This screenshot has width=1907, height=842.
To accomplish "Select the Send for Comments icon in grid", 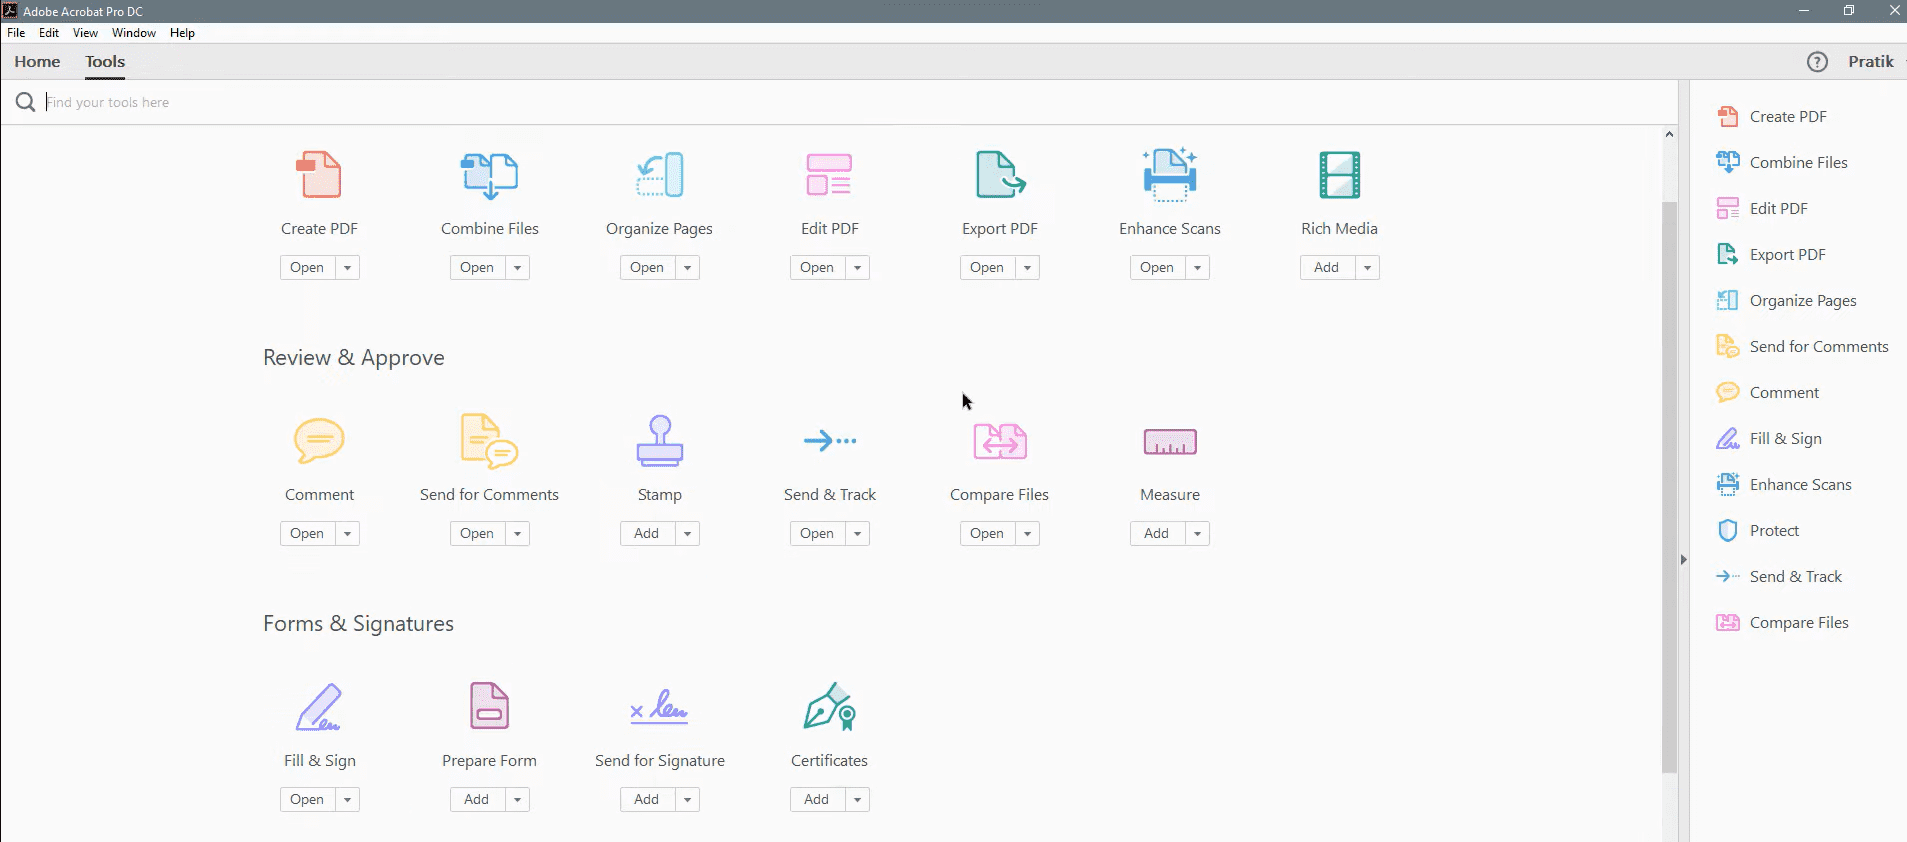I will 489,441.
